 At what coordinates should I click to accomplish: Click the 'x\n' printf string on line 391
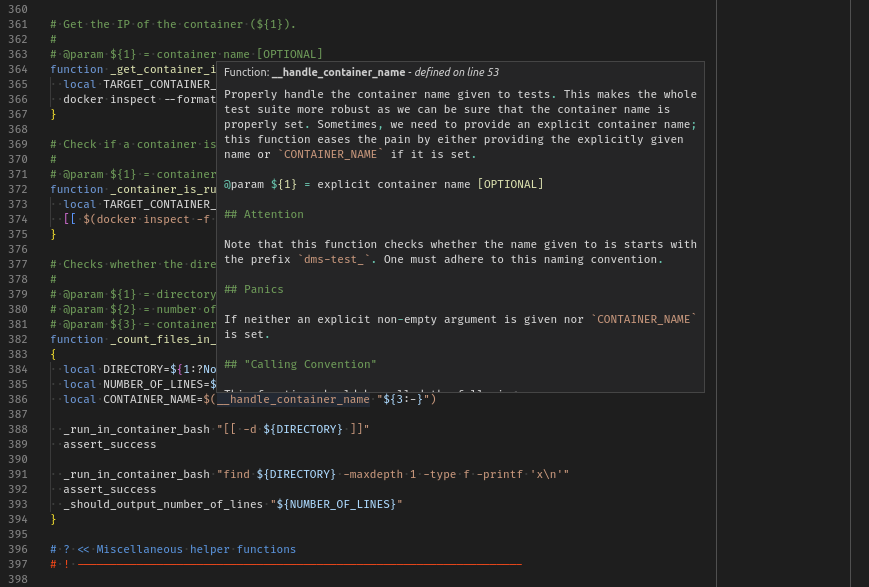[546, 474]
